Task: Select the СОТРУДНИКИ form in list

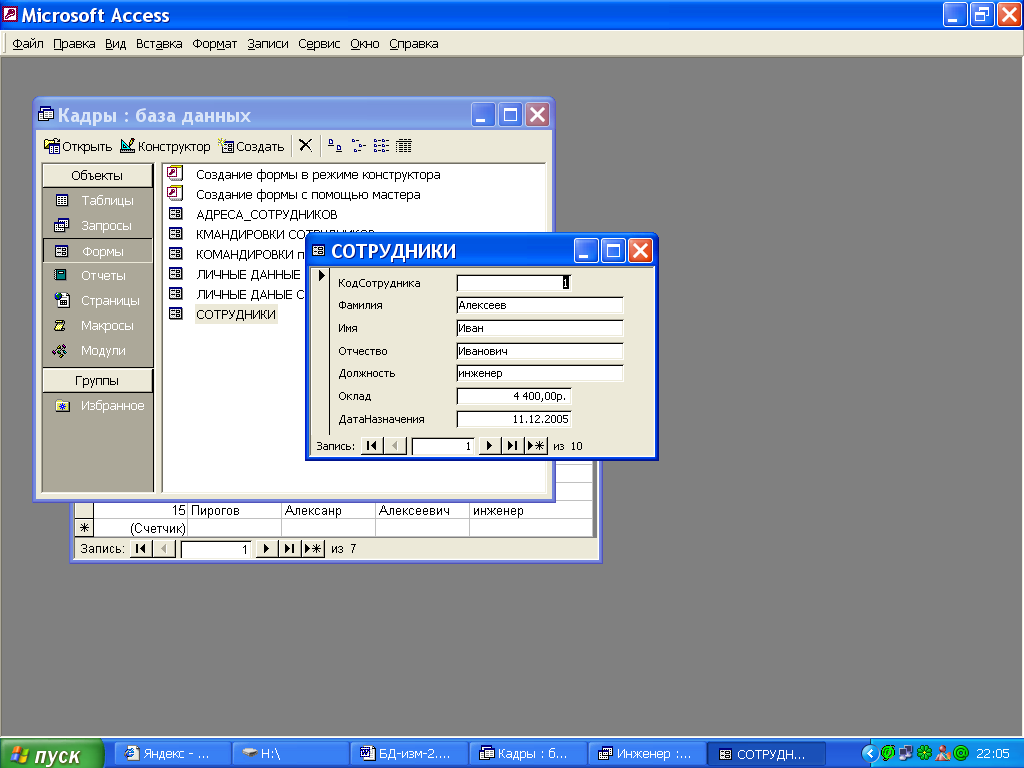Action: (x=236, y=315)
